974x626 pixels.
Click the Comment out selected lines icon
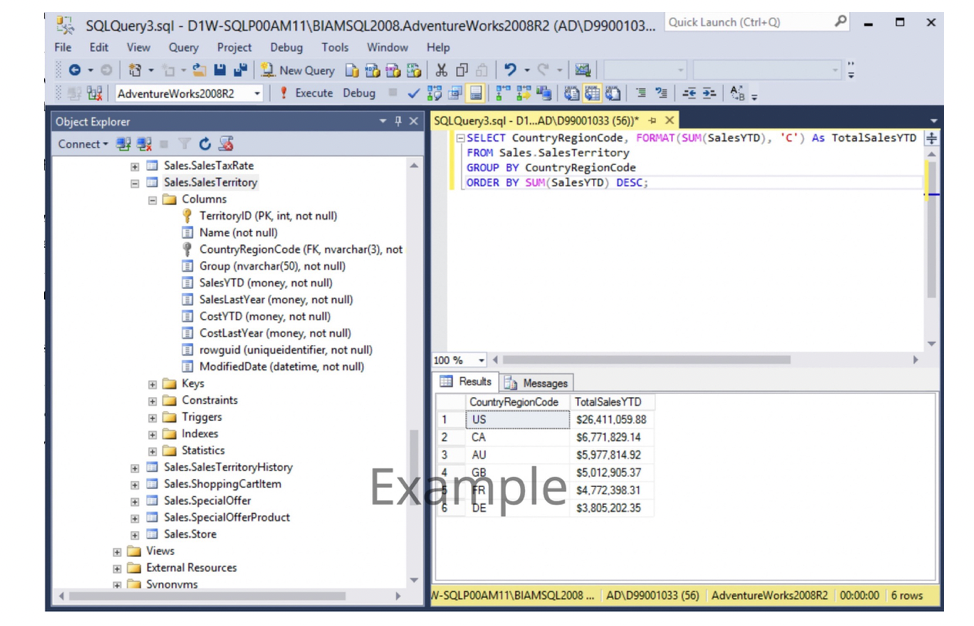coord(641,94)
